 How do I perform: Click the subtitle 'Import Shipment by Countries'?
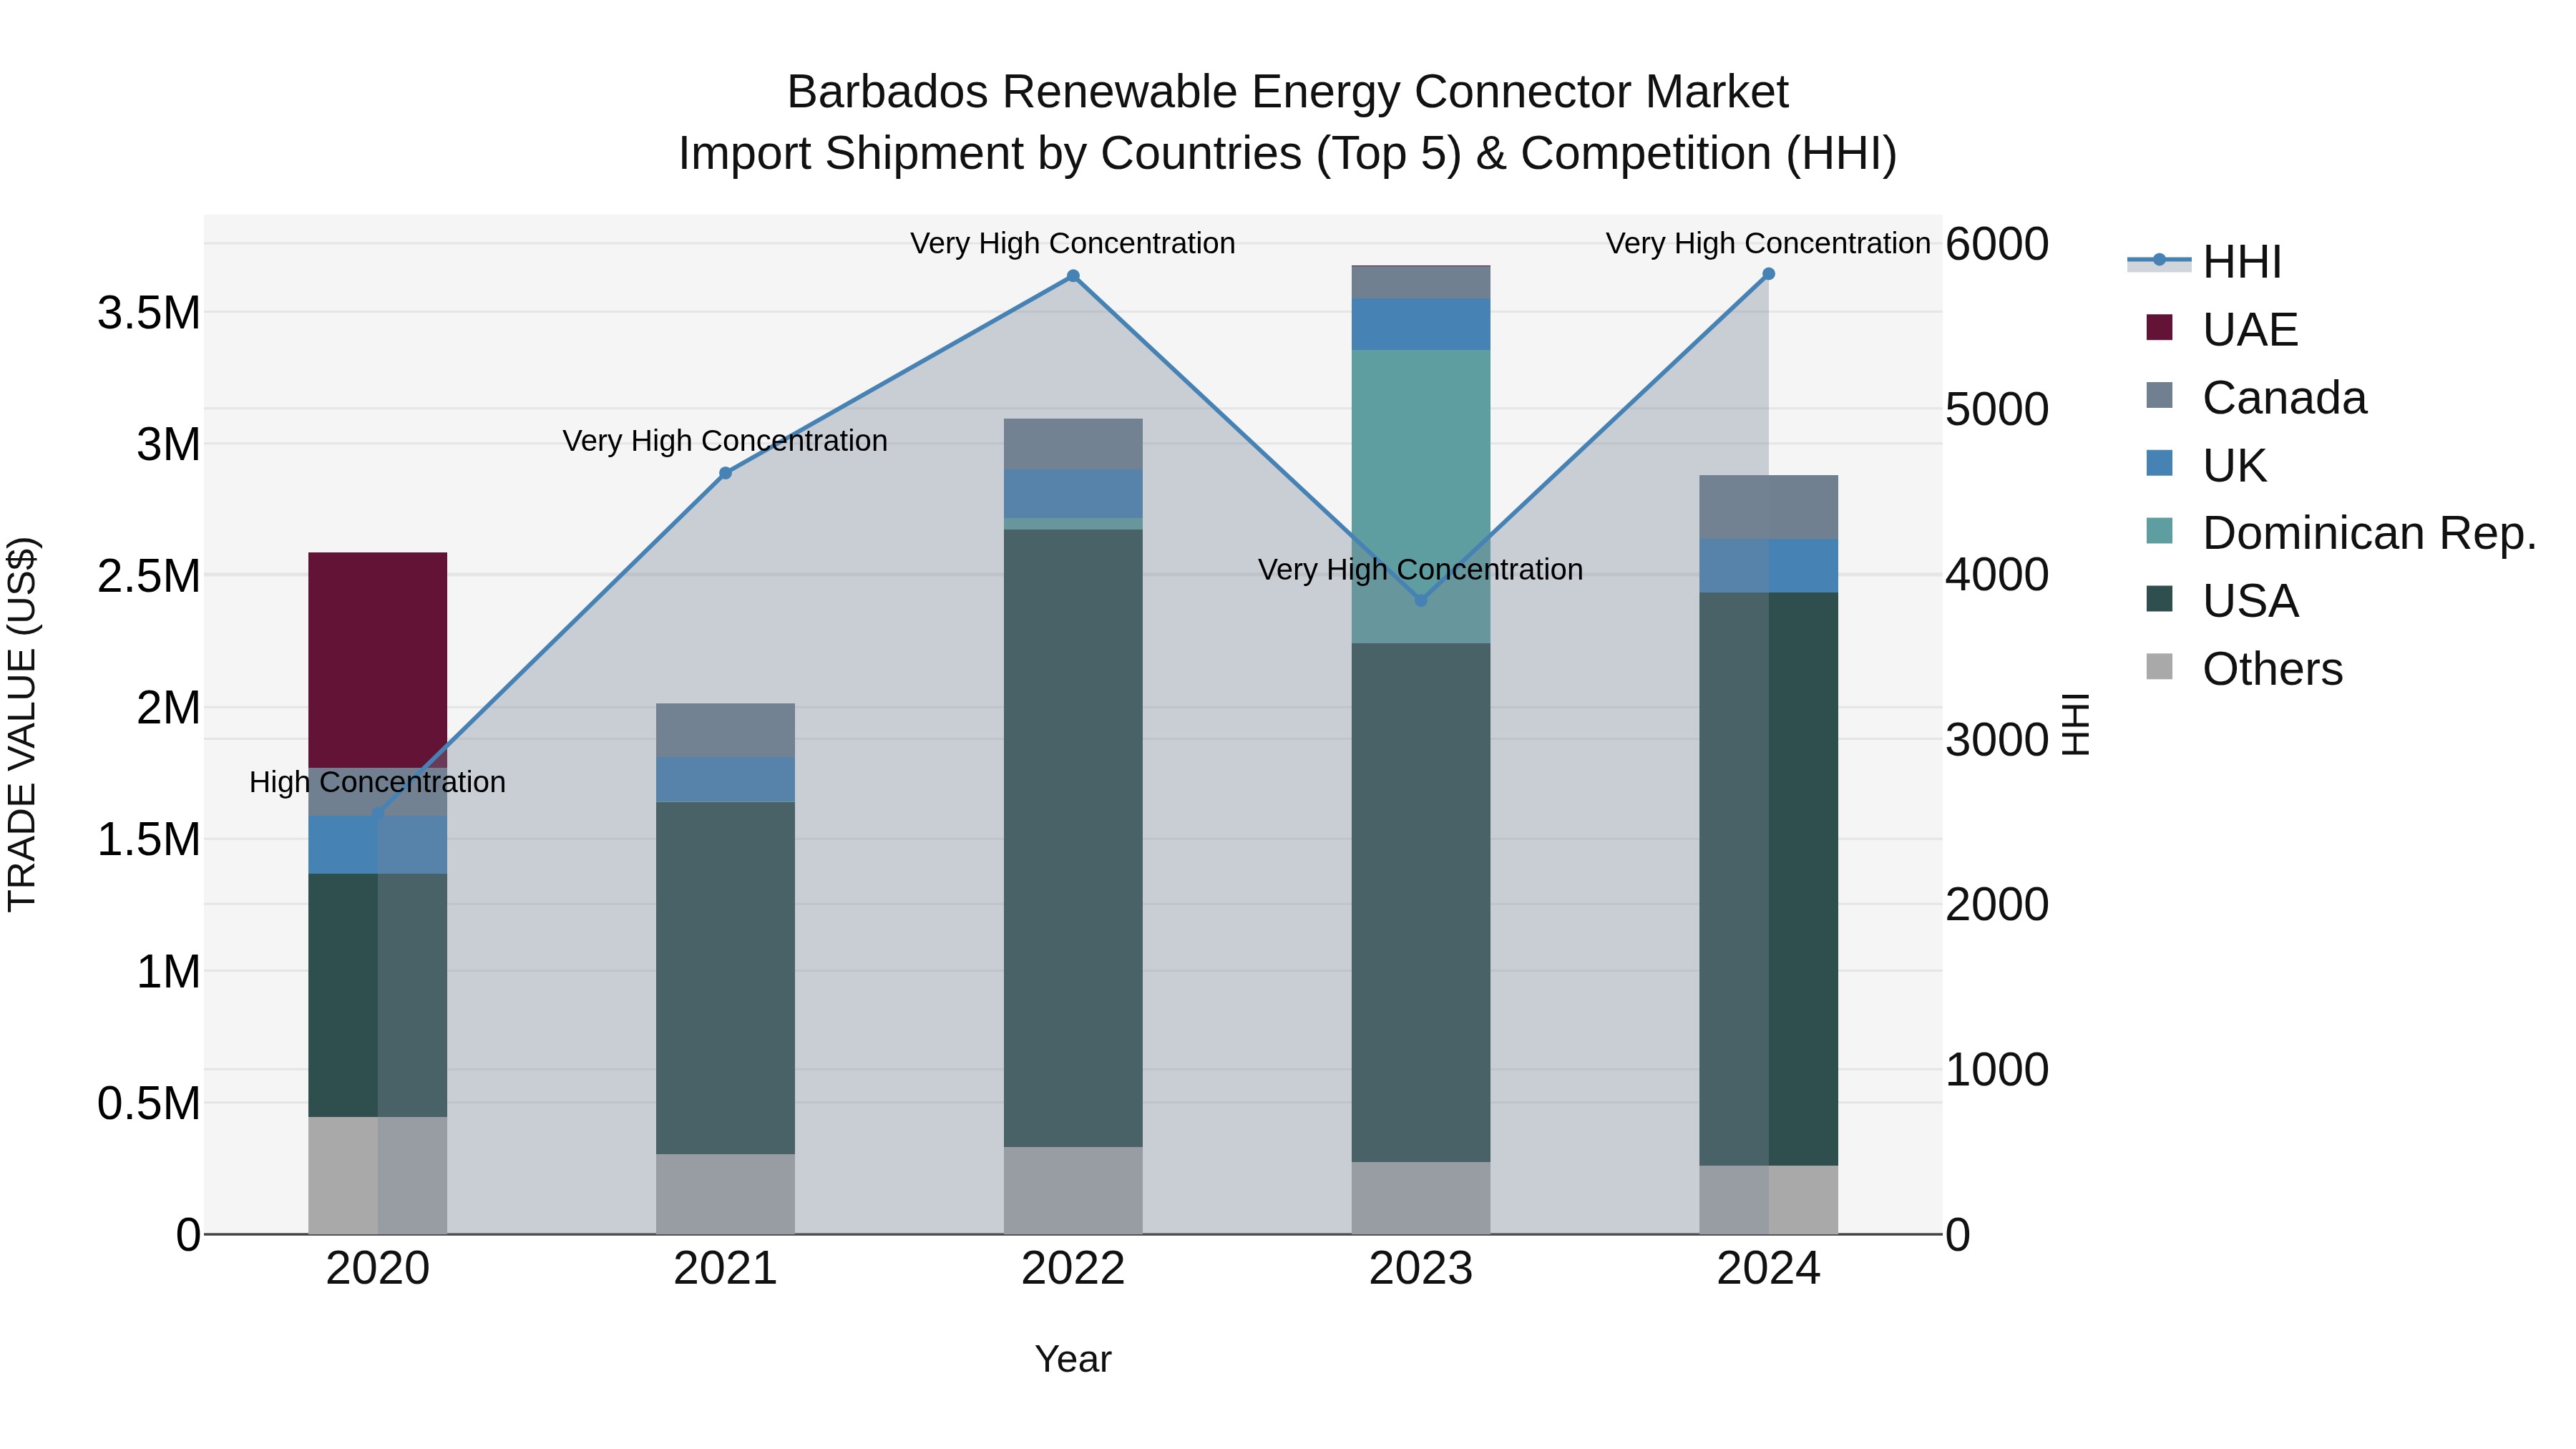(x=991, y=154)
